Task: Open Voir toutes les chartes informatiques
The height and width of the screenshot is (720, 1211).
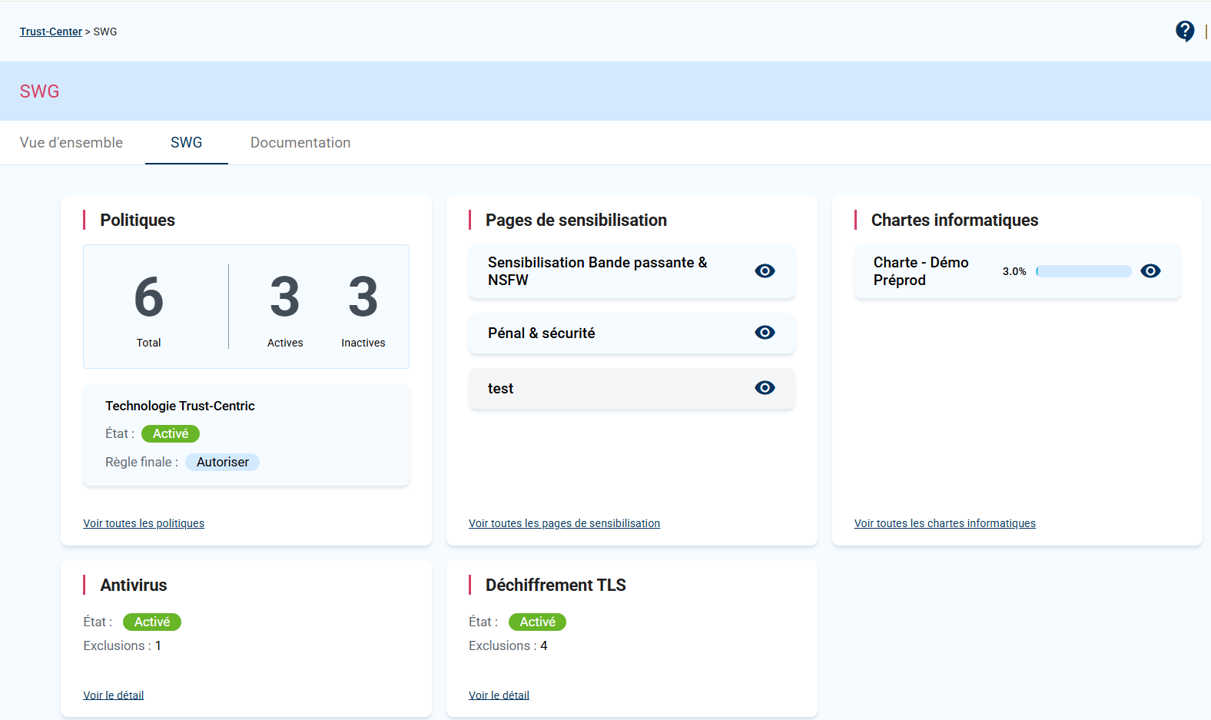Action: (944, 523)
